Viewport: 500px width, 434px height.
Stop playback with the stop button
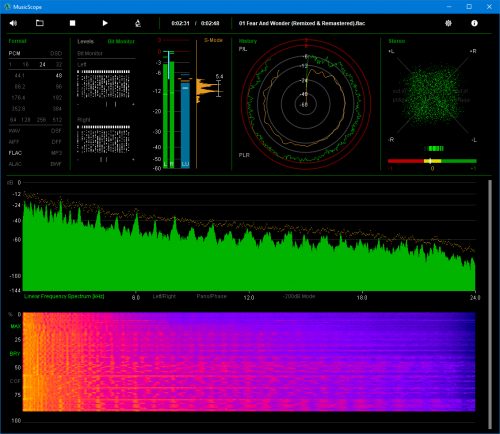pyautogui.click(x=72, y=23)
